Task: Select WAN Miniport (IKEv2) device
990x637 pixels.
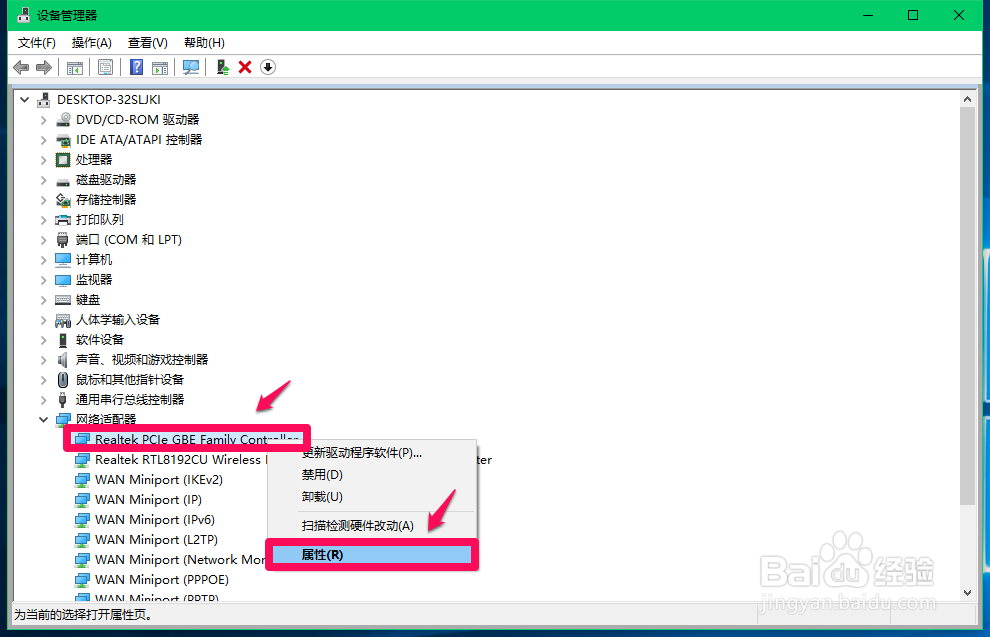Action: coord(147,479)
